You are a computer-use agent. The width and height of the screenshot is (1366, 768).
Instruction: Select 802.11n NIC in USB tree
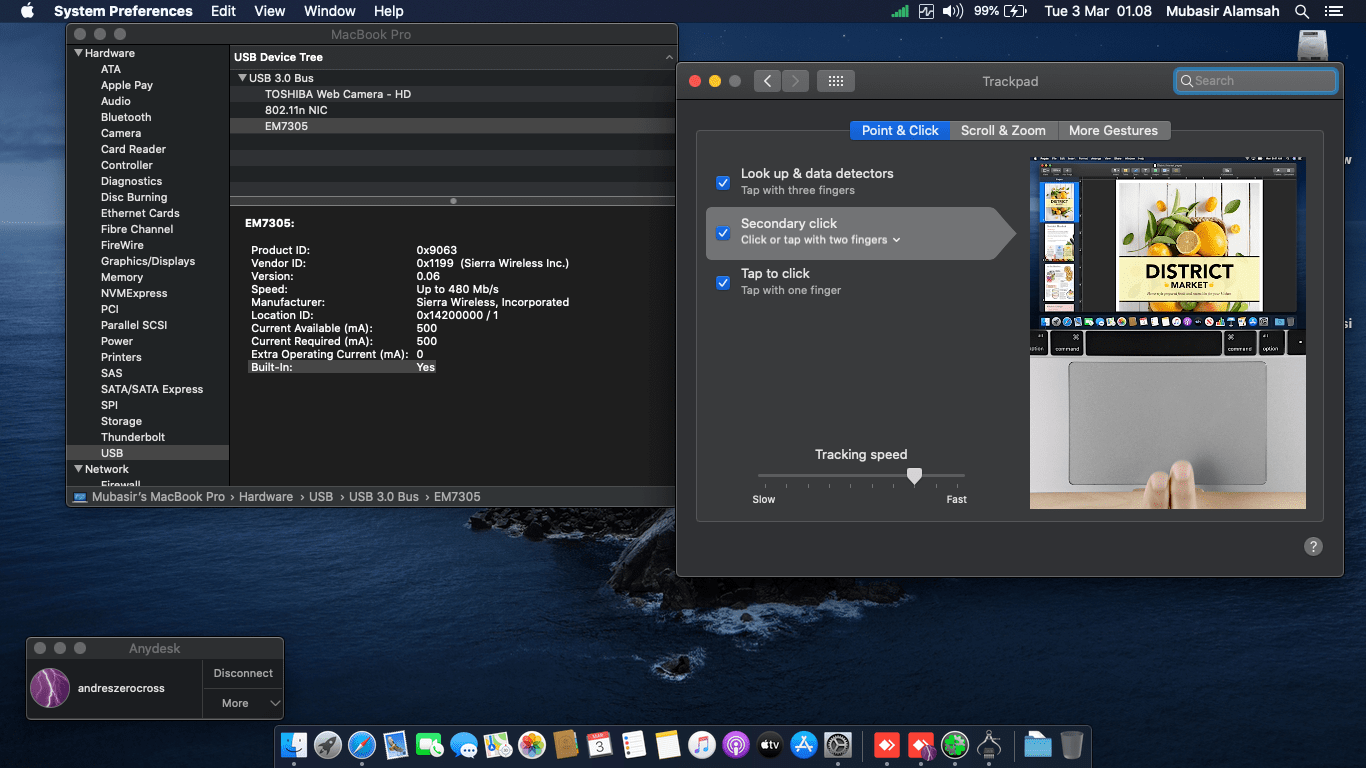(x=296, y=110)
